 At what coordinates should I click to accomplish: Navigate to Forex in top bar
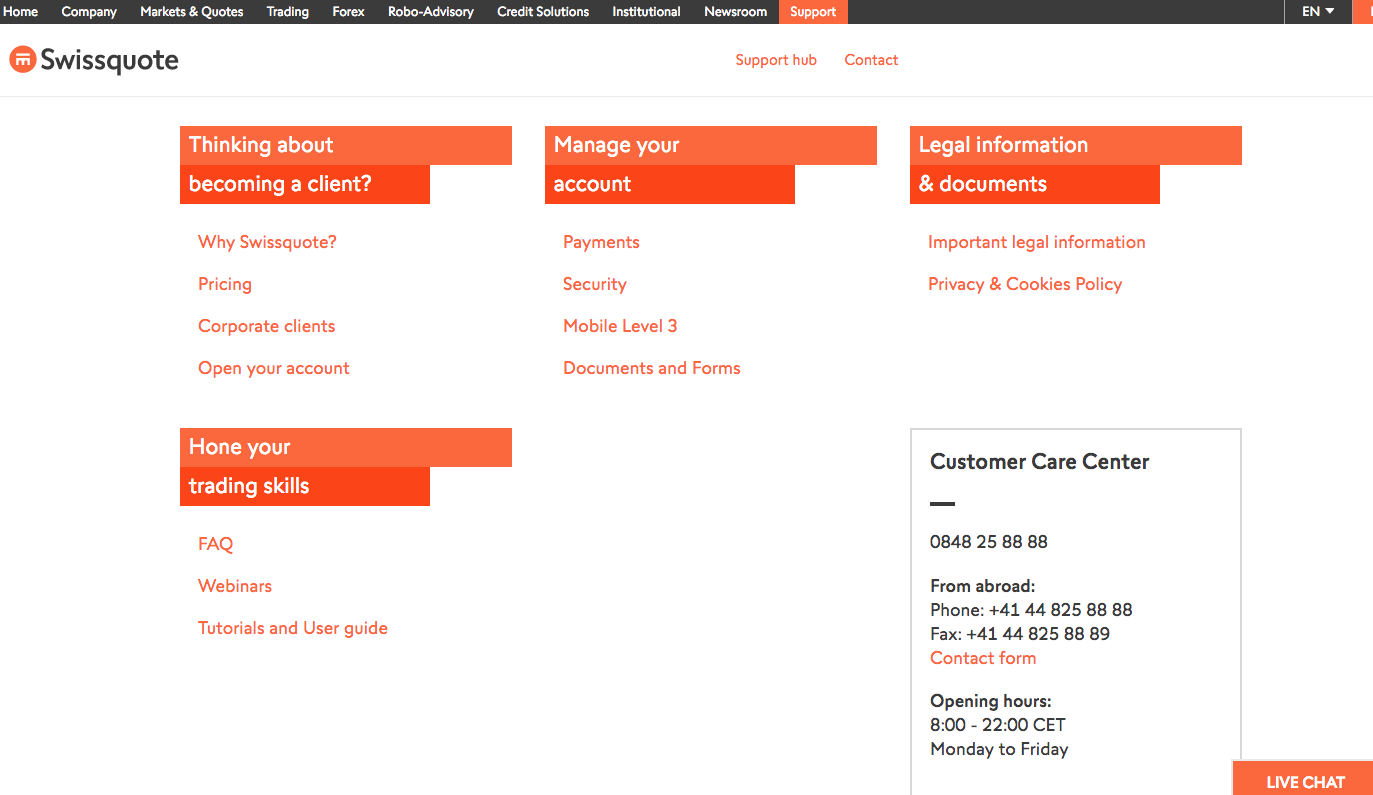(348, 12)
